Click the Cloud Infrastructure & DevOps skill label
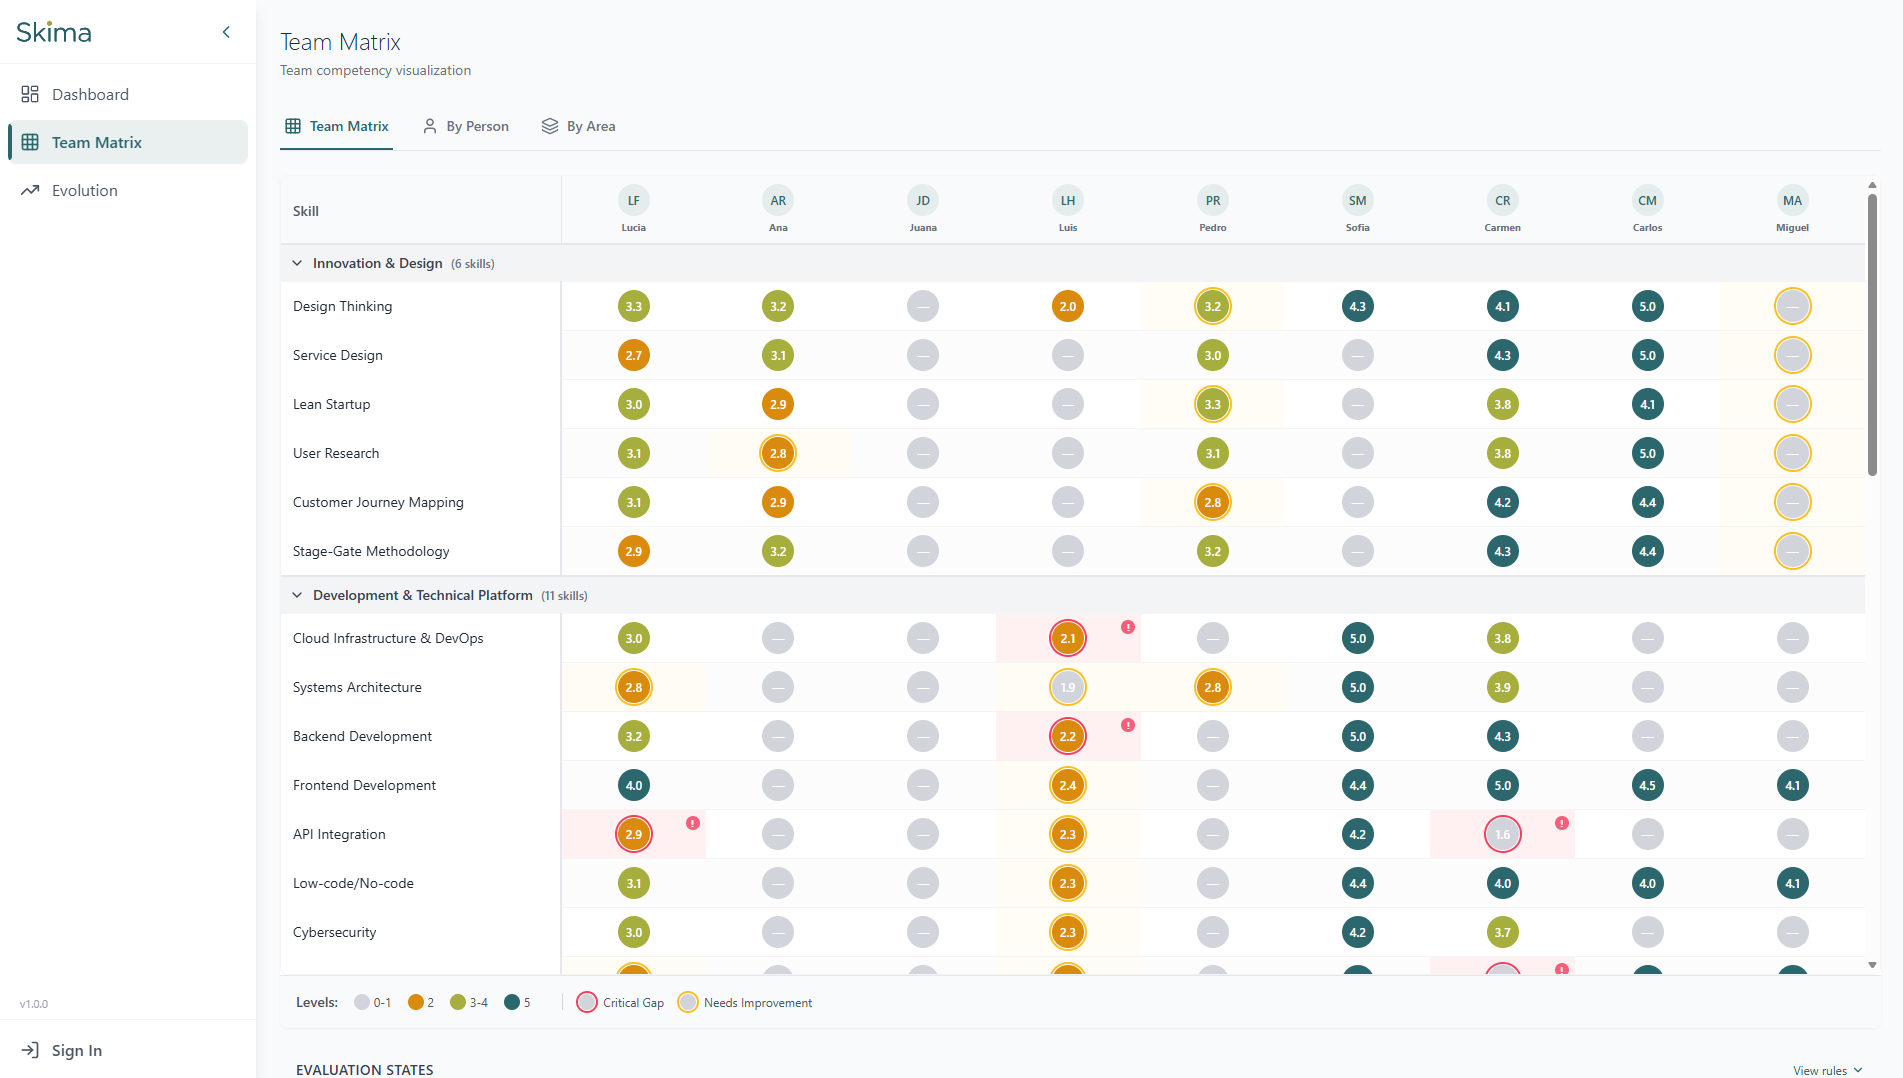 coord(388,638)
